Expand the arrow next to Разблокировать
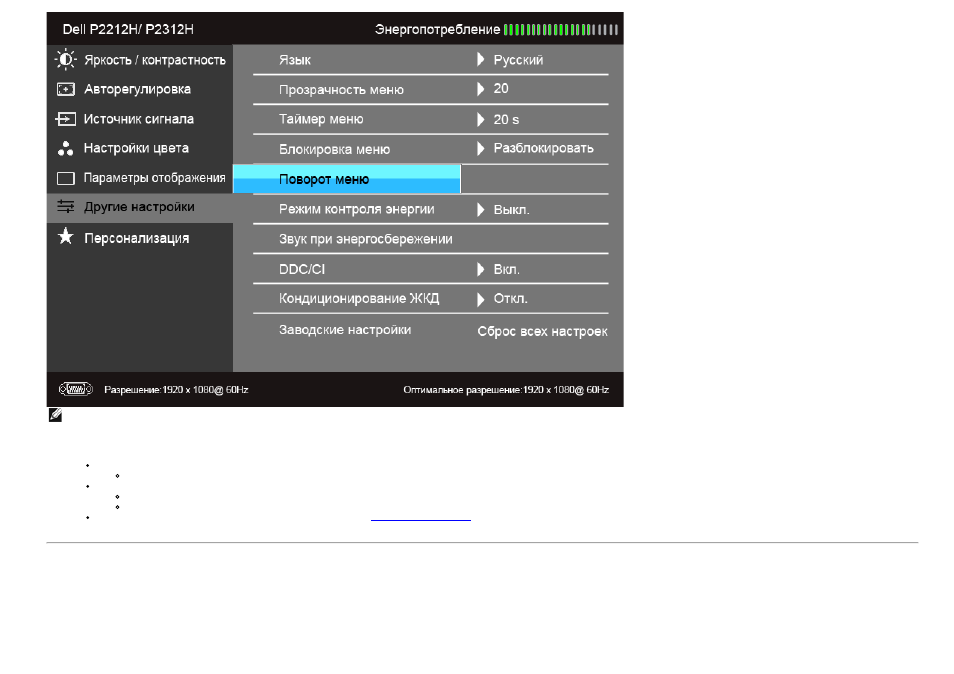 481,148
